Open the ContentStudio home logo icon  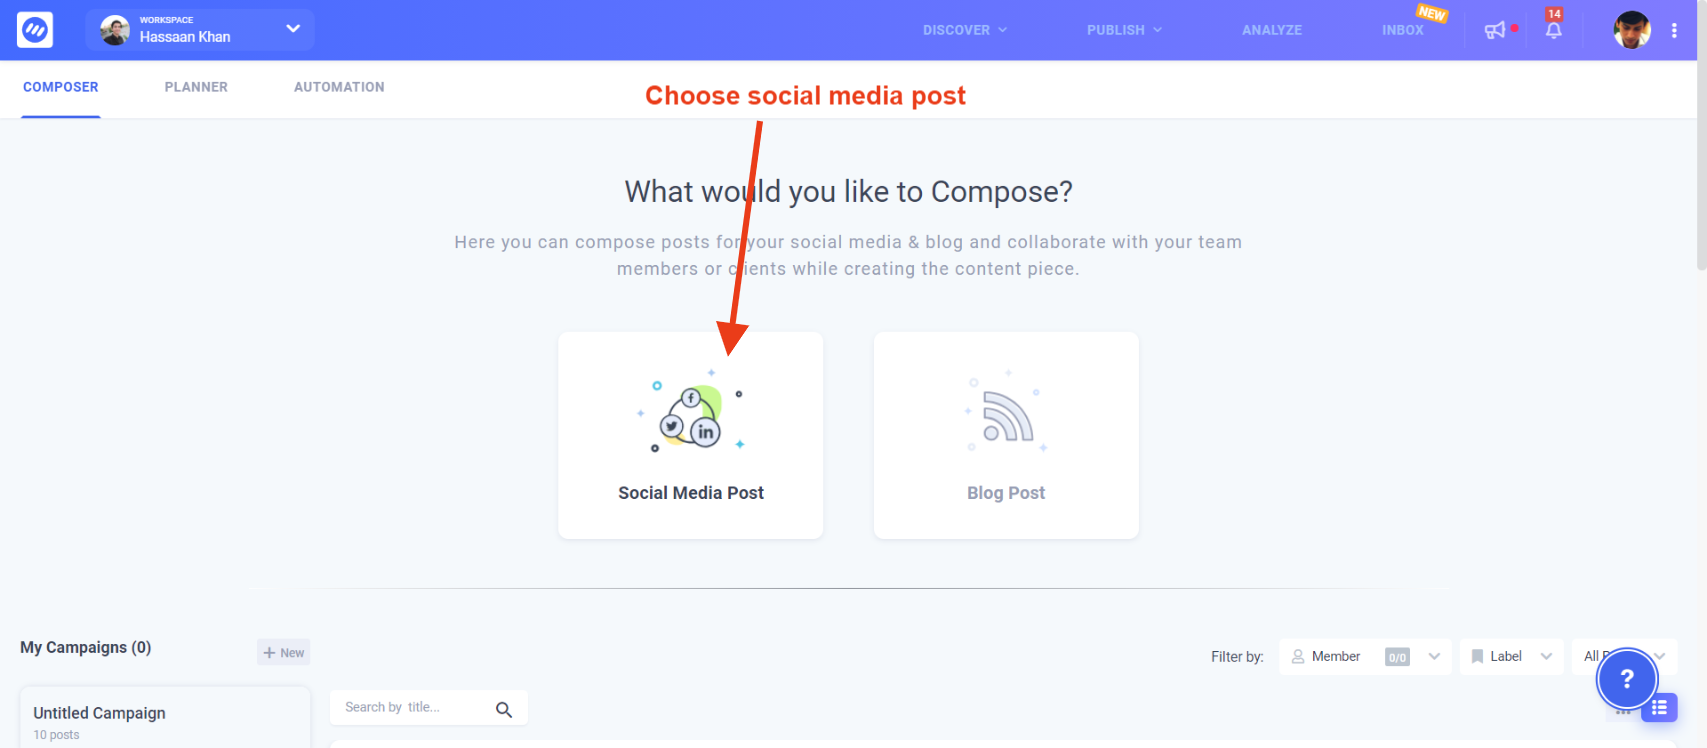pos(33,29)
